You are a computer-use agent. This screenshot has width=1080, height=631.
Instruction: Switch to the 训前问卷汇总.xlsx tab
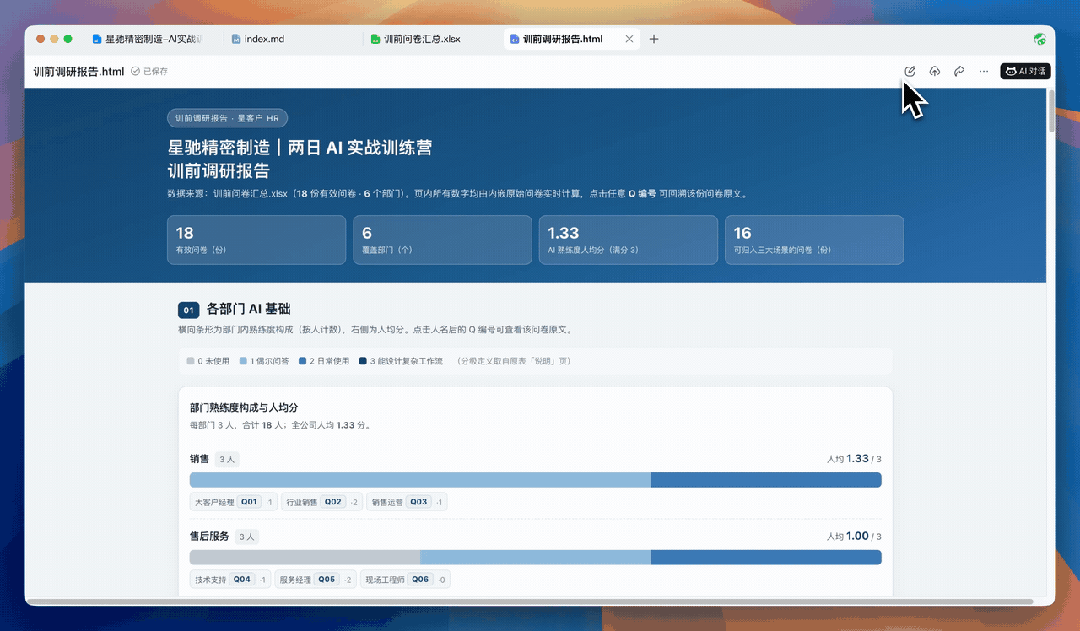415,39
